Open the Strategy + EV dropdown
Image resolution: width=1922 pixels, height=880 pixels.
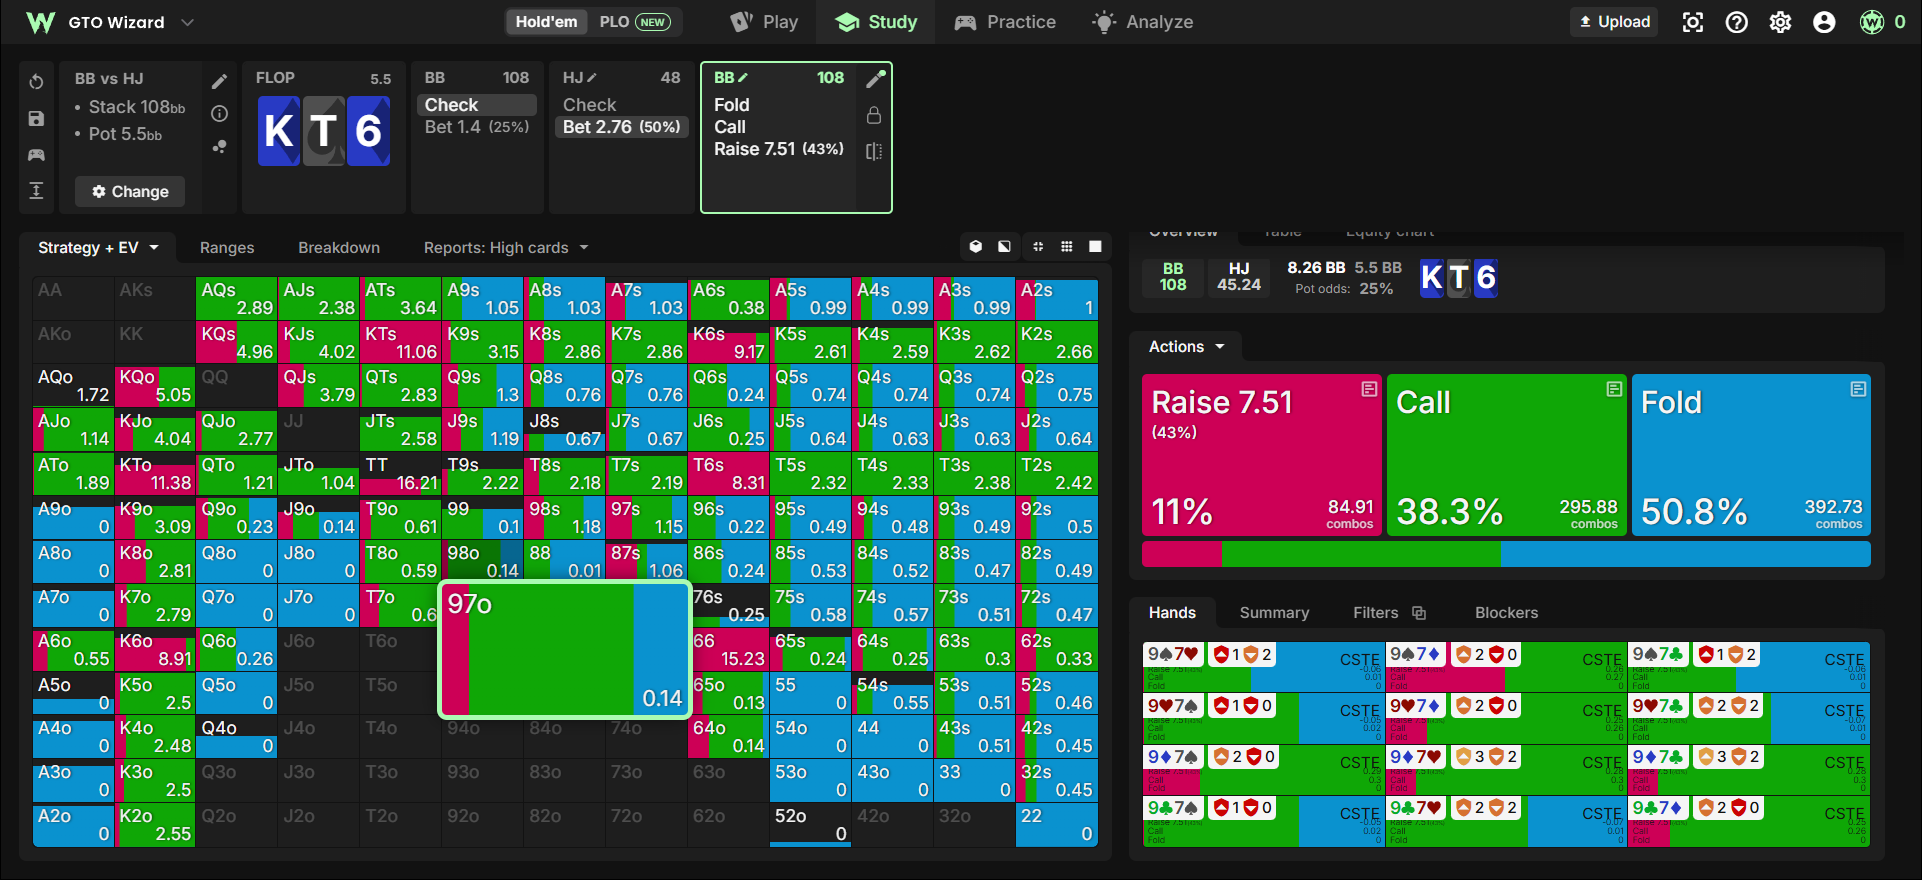click(x=98, y=248)
